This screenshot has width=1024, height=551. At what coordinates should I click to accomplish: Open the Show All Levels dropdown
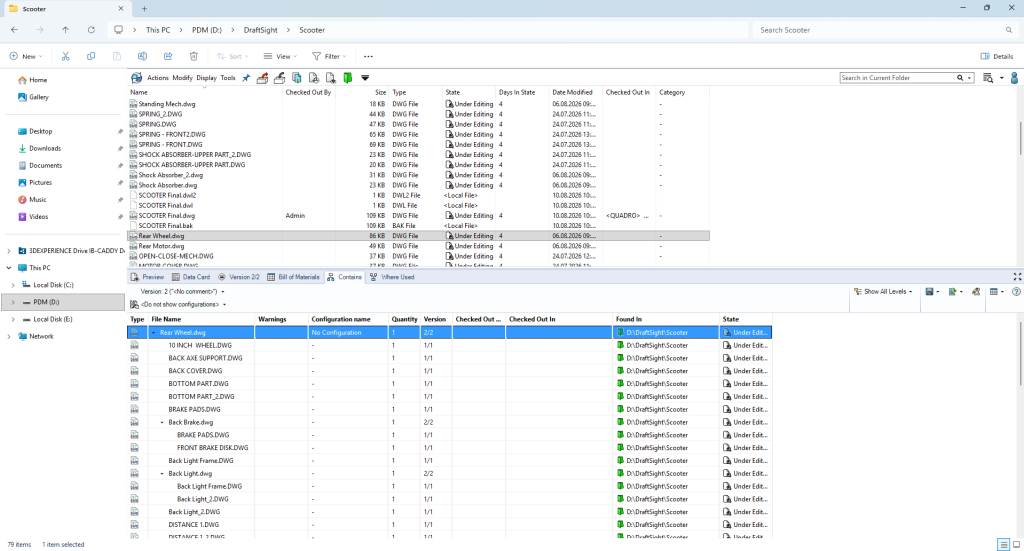pos(883,292)
